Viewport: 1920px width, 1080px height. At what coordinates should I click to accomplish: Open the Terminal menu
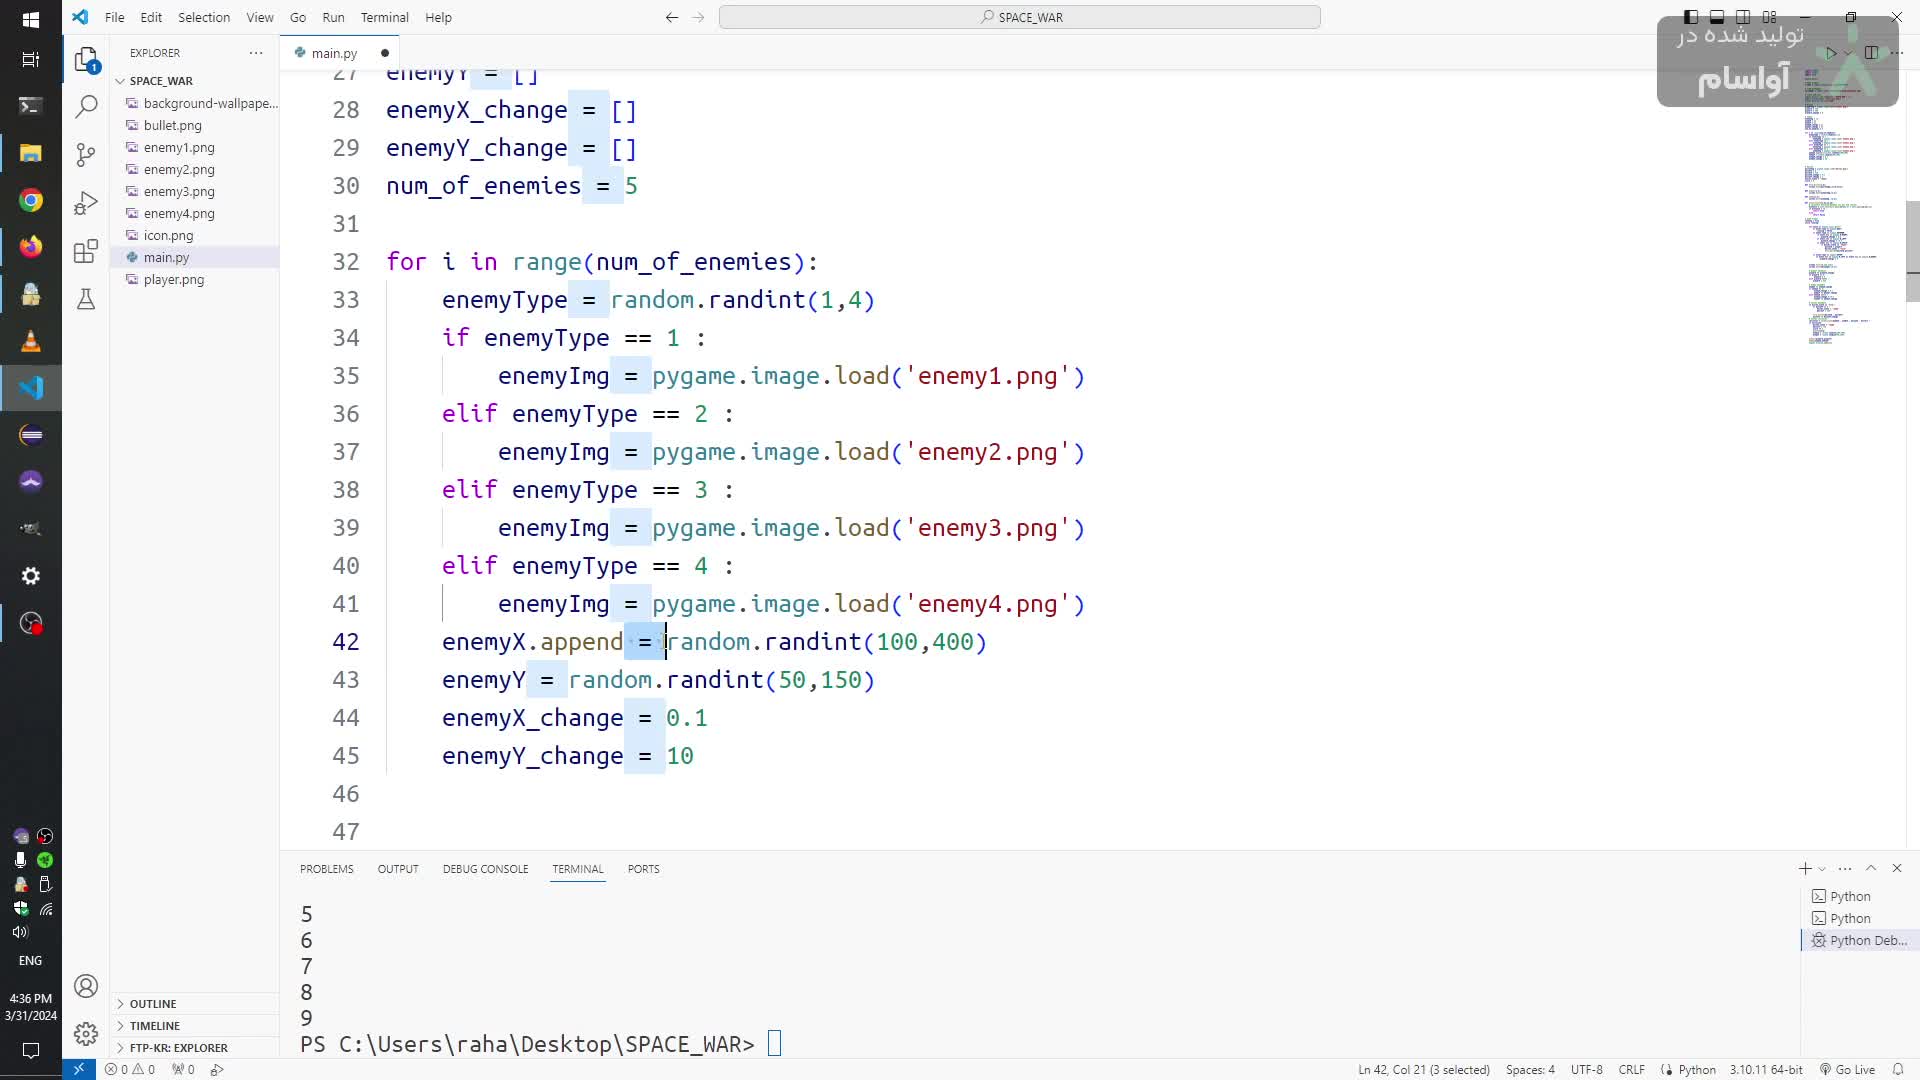[384, 17]
